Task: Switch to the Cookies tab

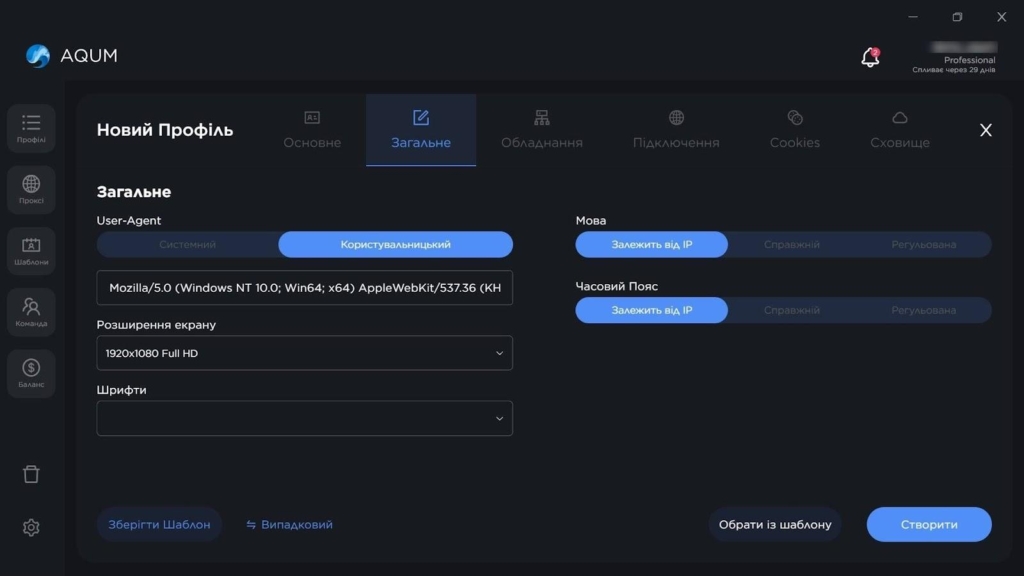Action: pos(794,130)
